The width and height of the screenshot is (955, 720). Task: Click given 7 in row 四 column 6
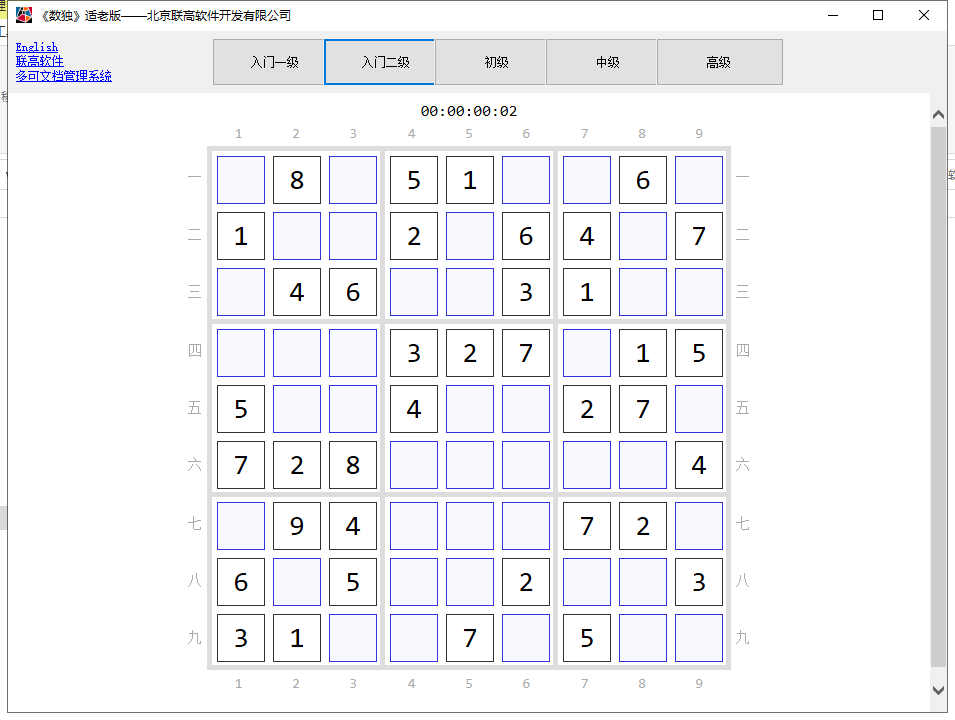526,353
